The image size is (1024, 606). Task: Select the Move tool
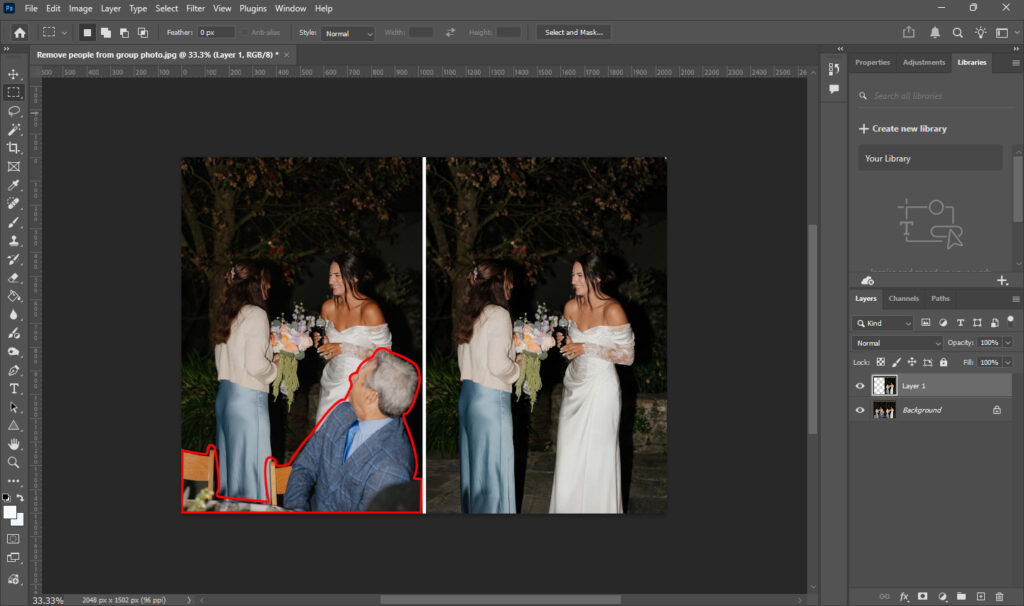click(x=14, y=74)
